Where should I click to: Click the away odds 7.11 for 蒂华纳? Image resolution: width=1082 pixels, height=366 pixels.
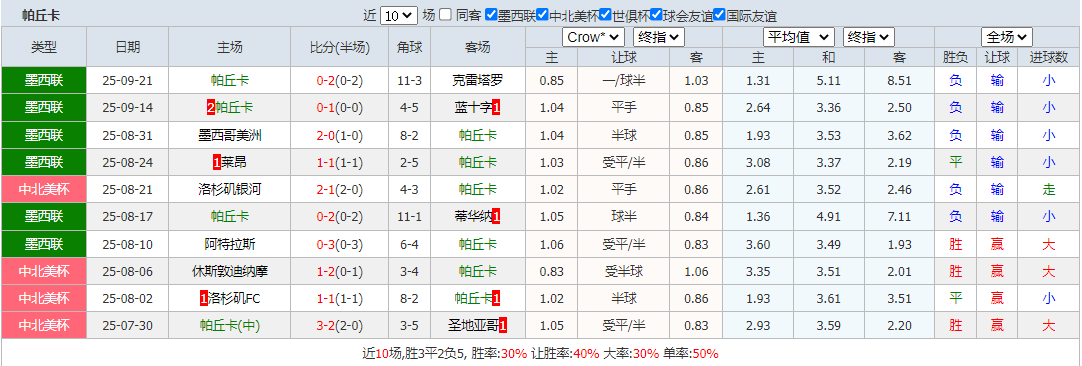point(898,217)
